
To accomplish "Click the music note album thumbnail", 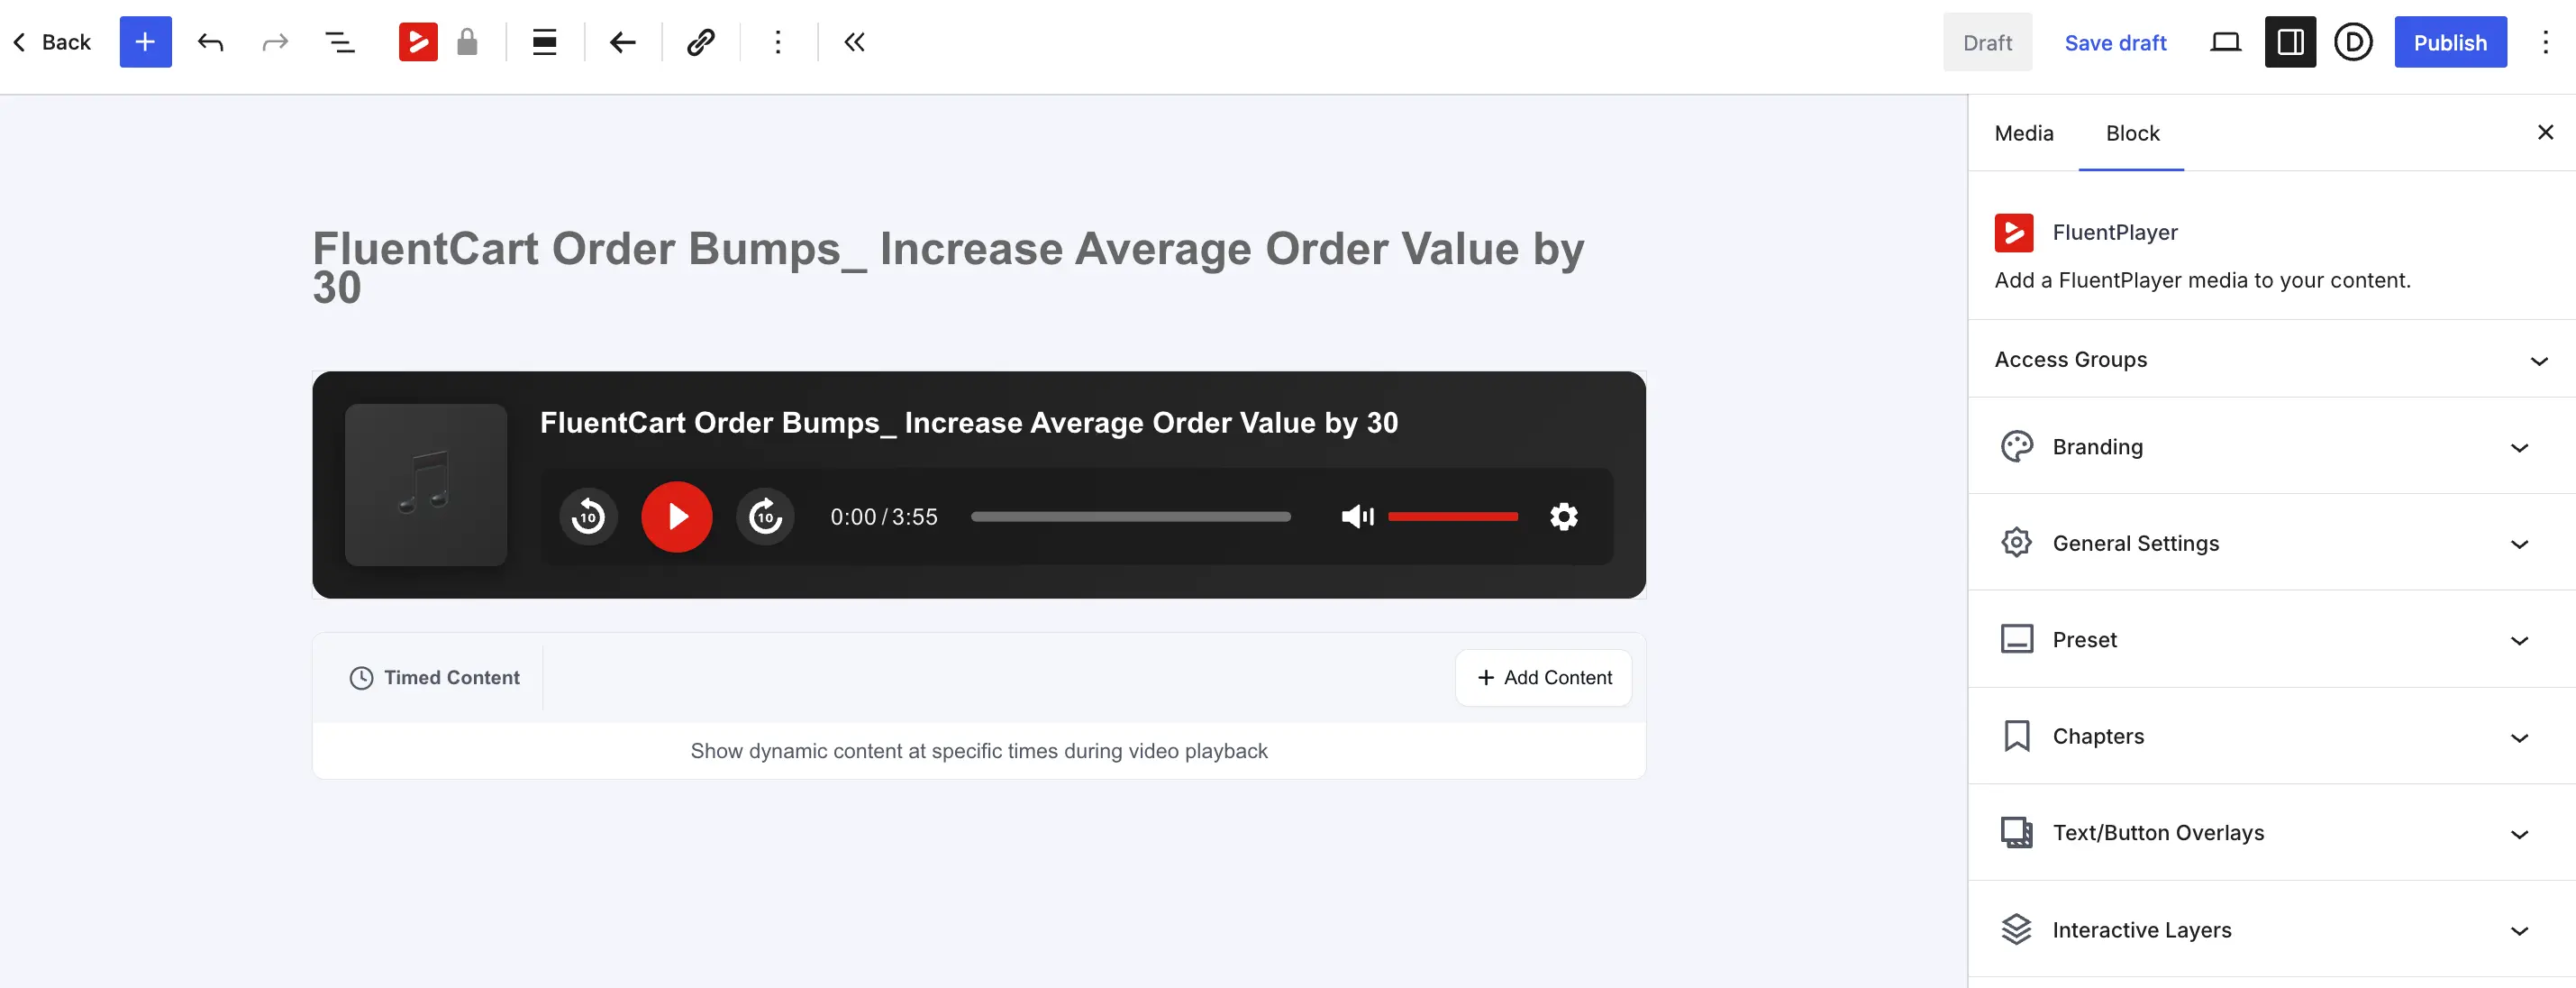I will point(426,485).
